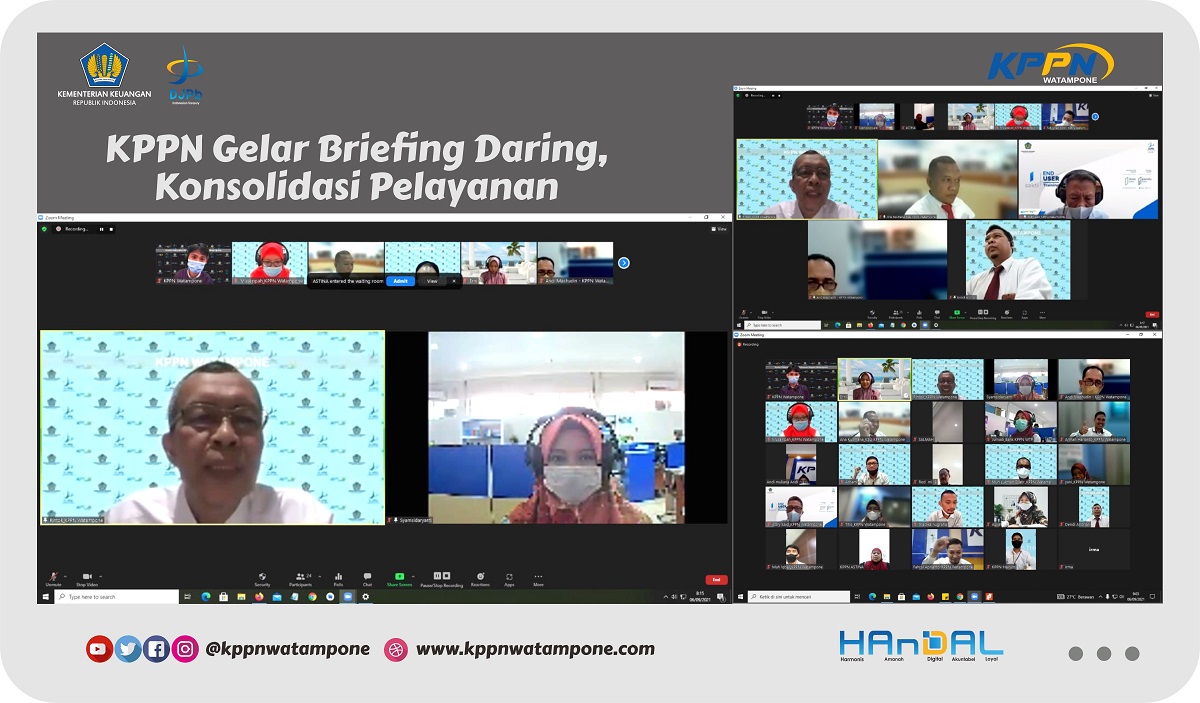This screenshot has width=1200, height=703.
Task: Unmute microphone in the large left Zoom window
Action: 53,578
